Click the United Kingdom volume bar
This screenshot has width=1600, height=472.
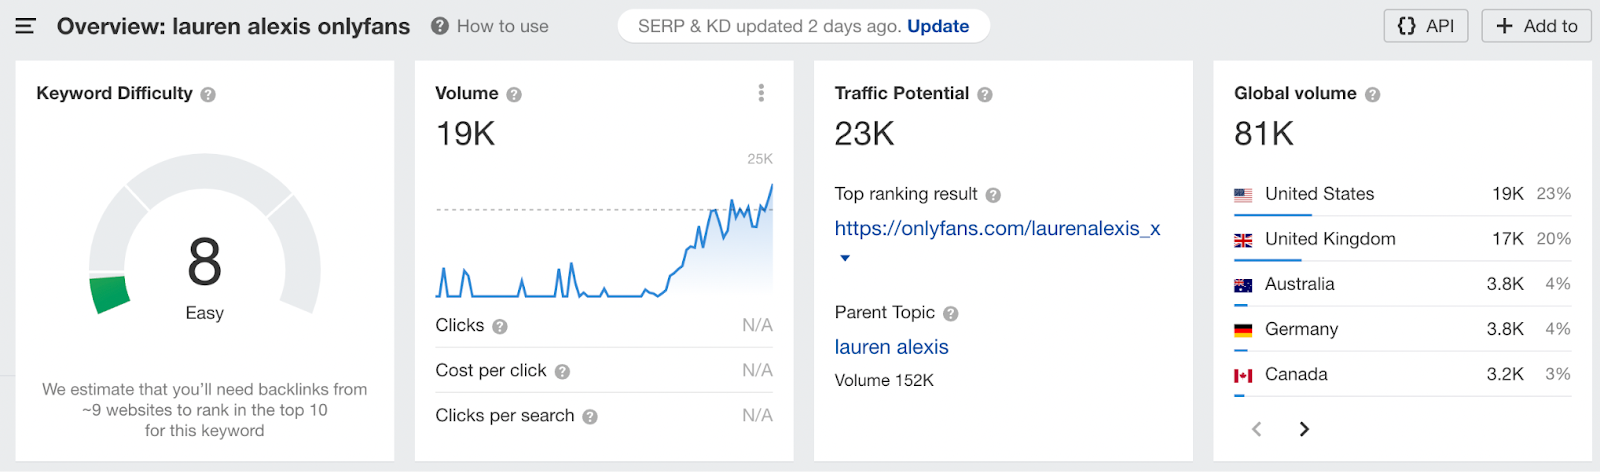[1268, 260]
